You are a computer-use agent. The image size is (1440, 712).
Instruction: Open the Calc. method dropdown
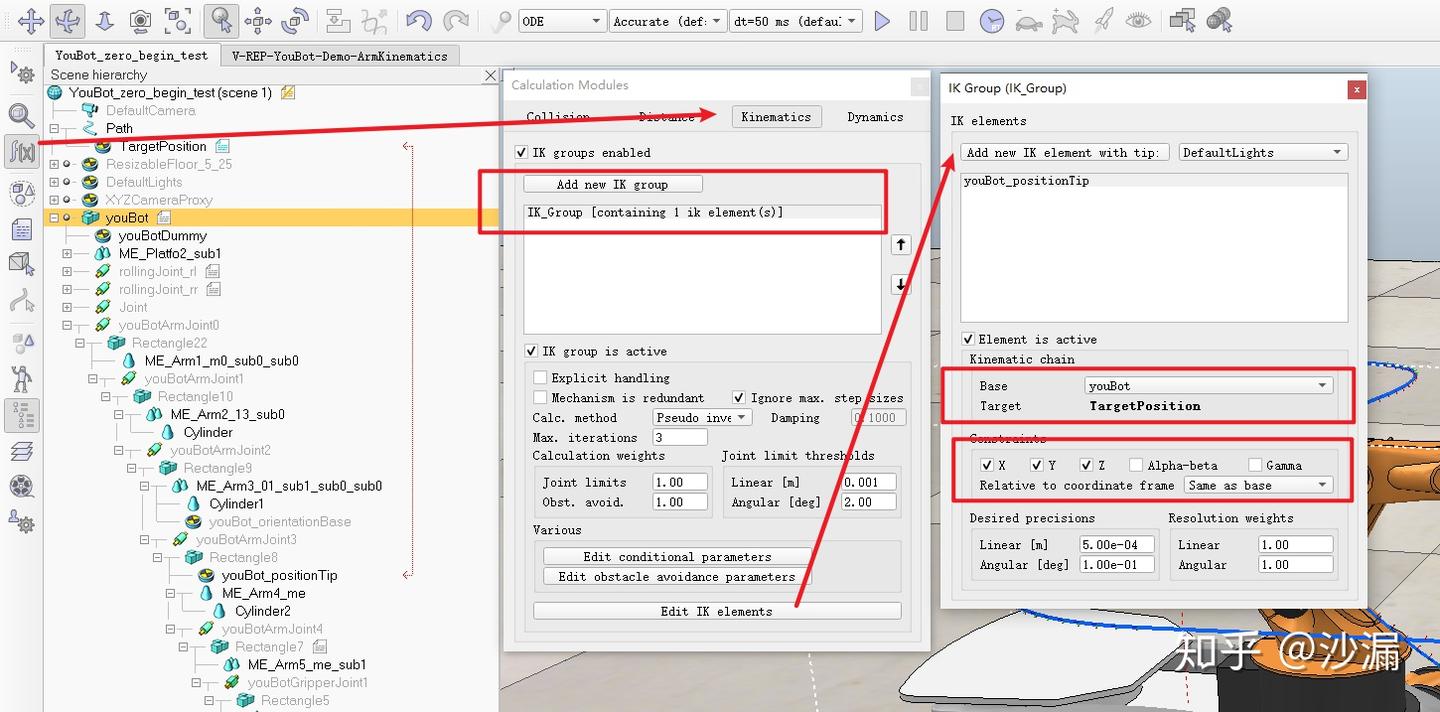point(702,418)
